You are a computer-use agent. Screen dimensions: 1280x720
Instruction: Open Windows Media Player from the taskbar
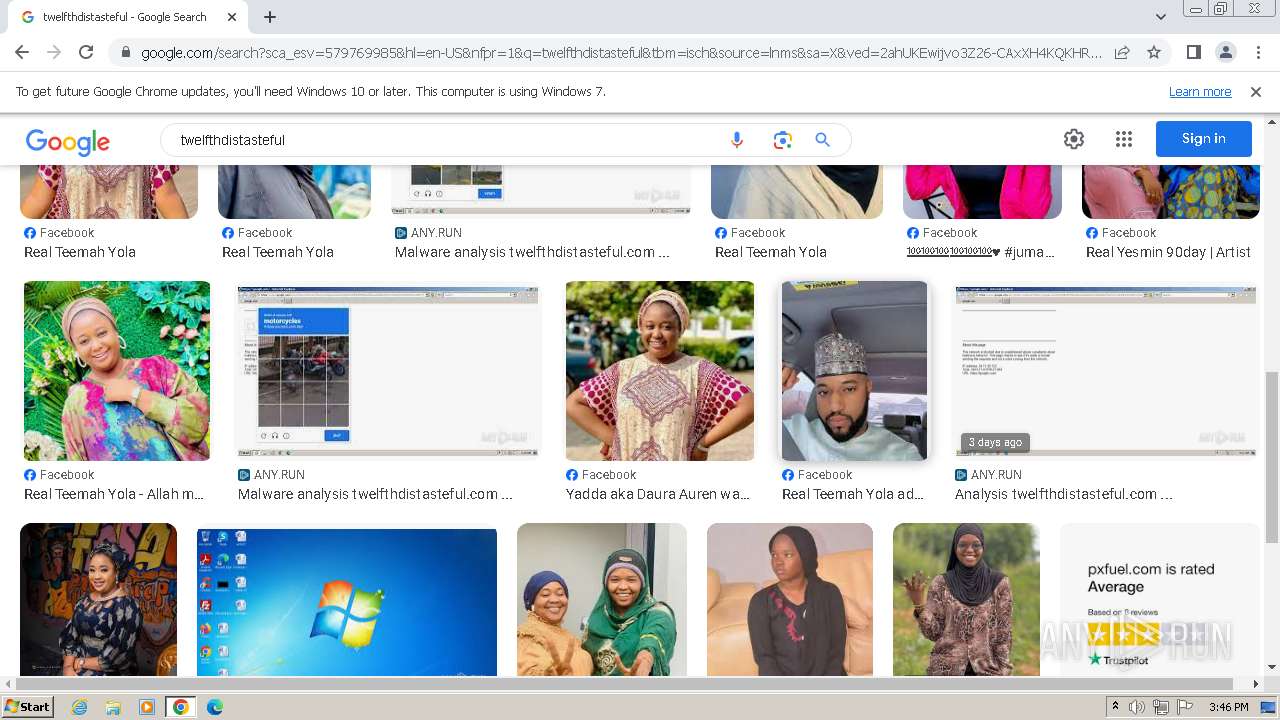[x=147, y=707]
